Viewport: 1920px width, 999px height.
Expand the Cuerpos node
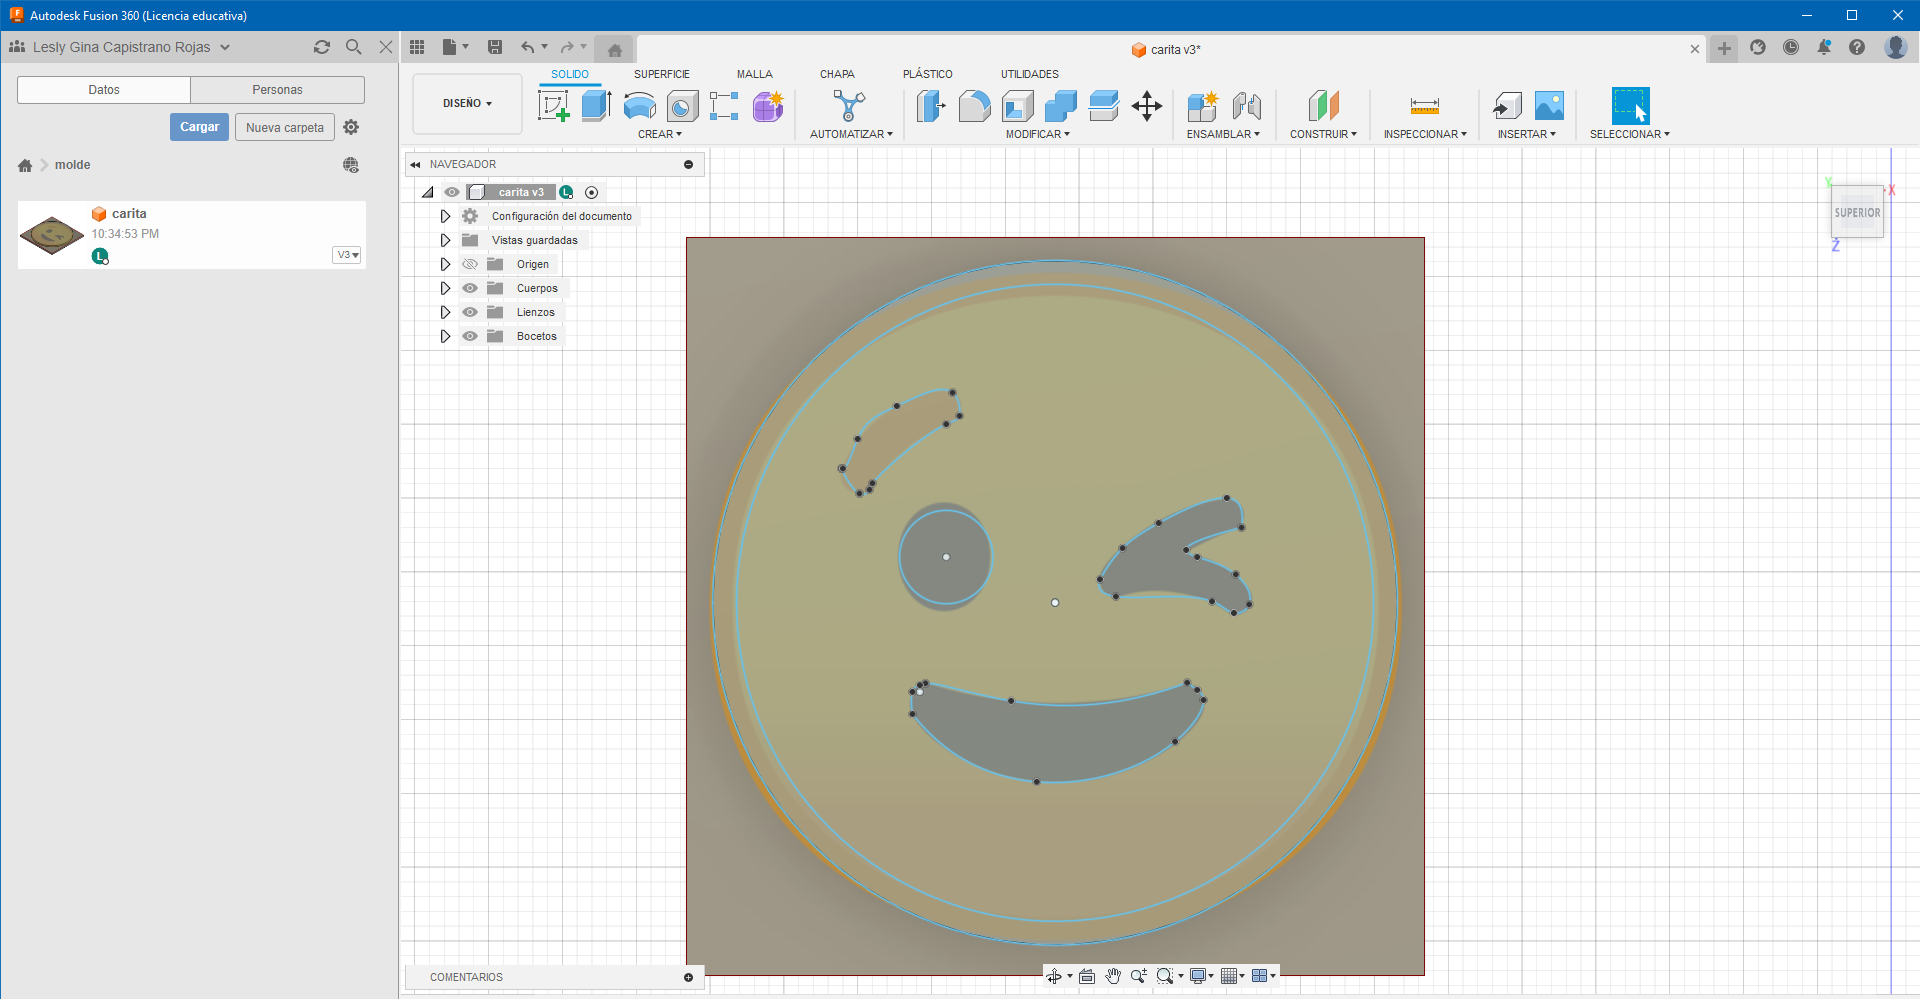pyautogui.click(x=446, y=288)
